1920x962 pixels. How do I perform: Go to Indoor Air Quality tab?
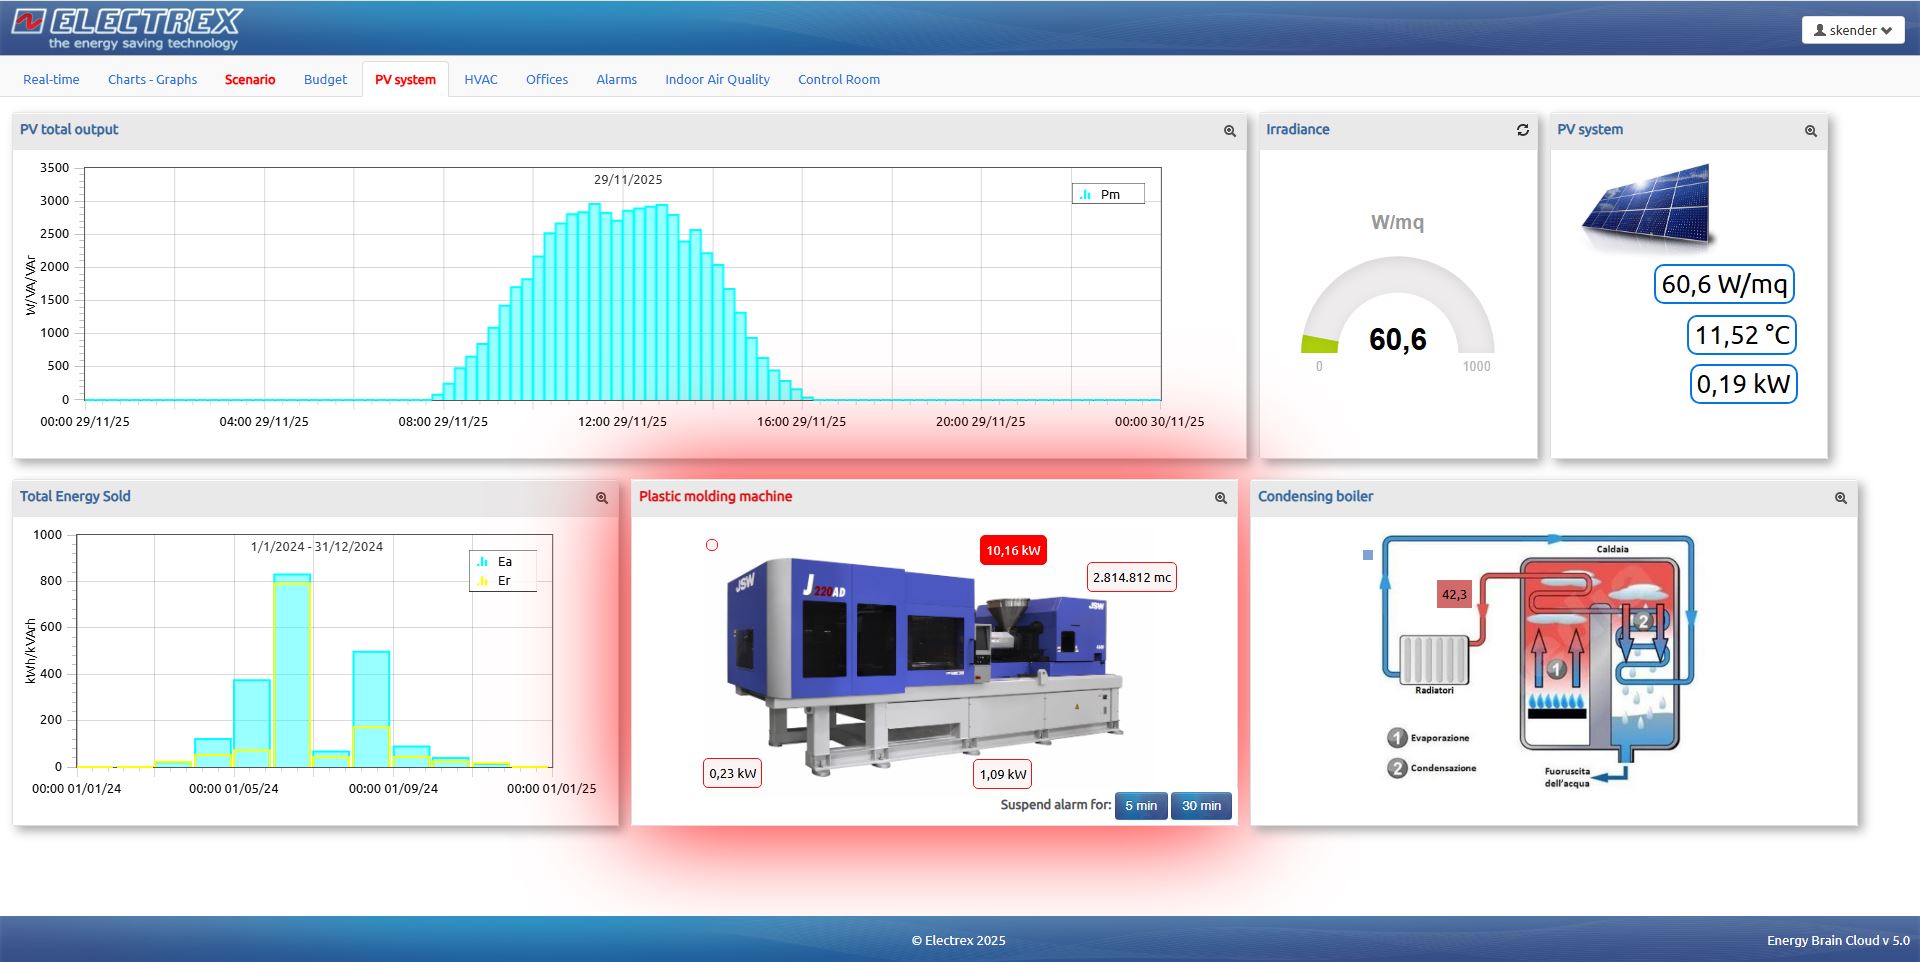point(717,80)
